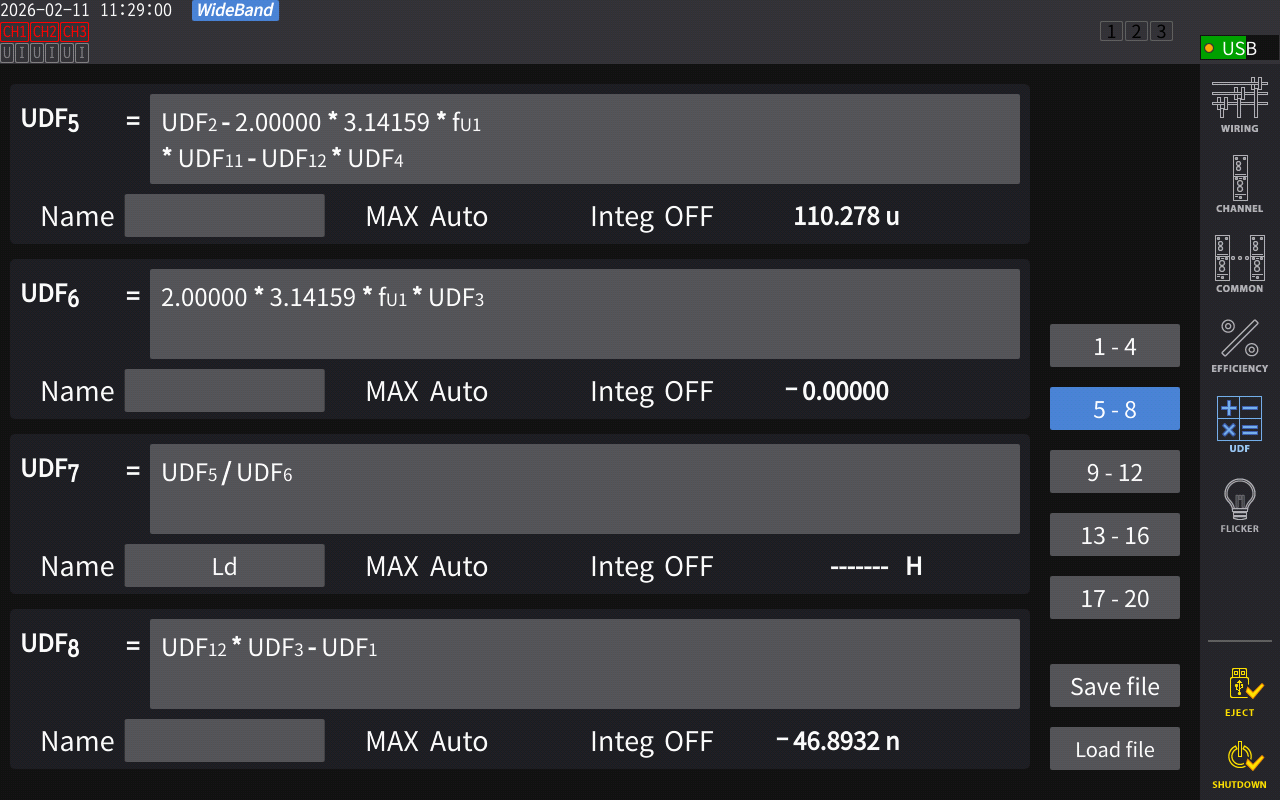
Task: Open the Wiring settings icon
Action: 1239,104
